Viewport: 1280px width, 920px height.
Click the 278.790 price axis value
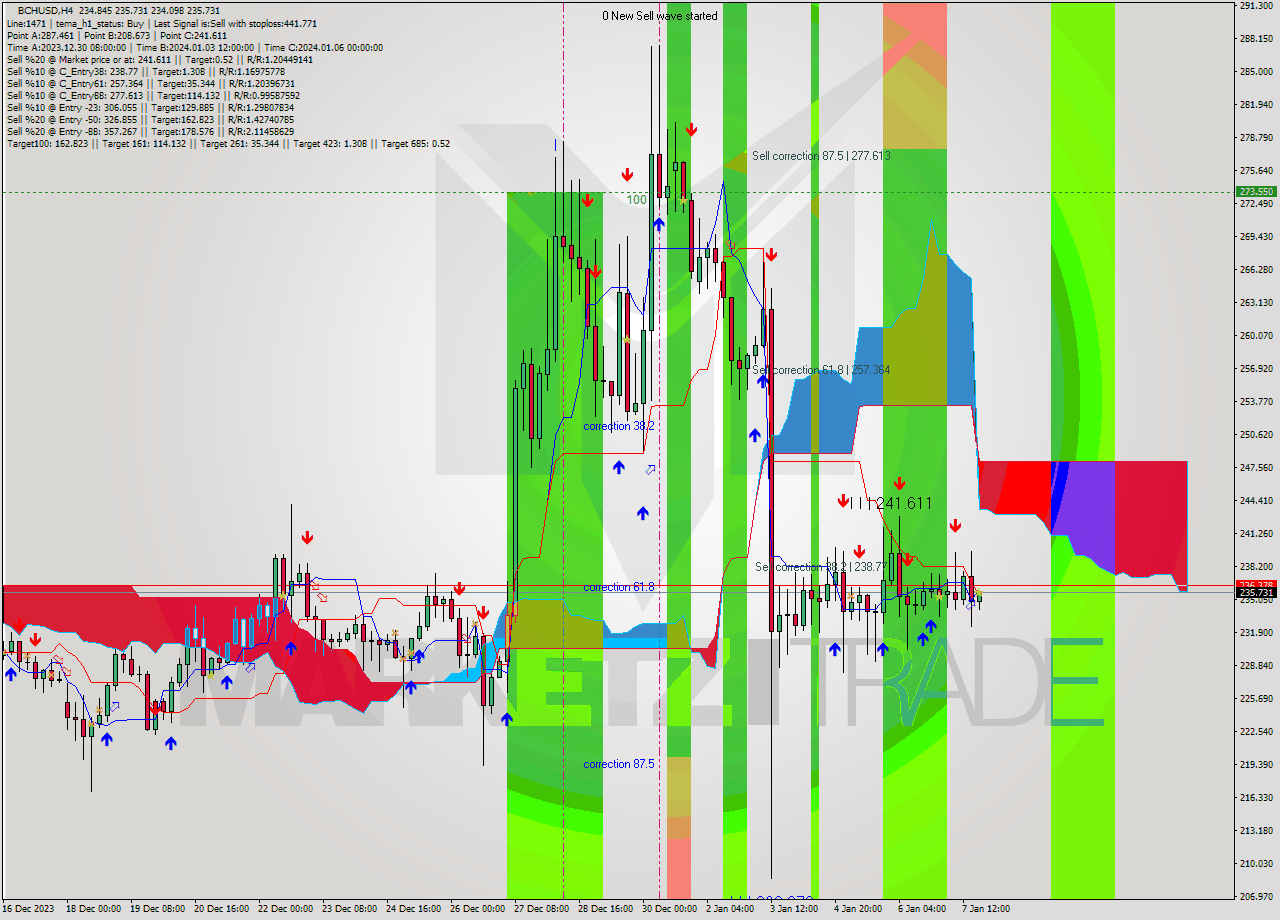1256,138
